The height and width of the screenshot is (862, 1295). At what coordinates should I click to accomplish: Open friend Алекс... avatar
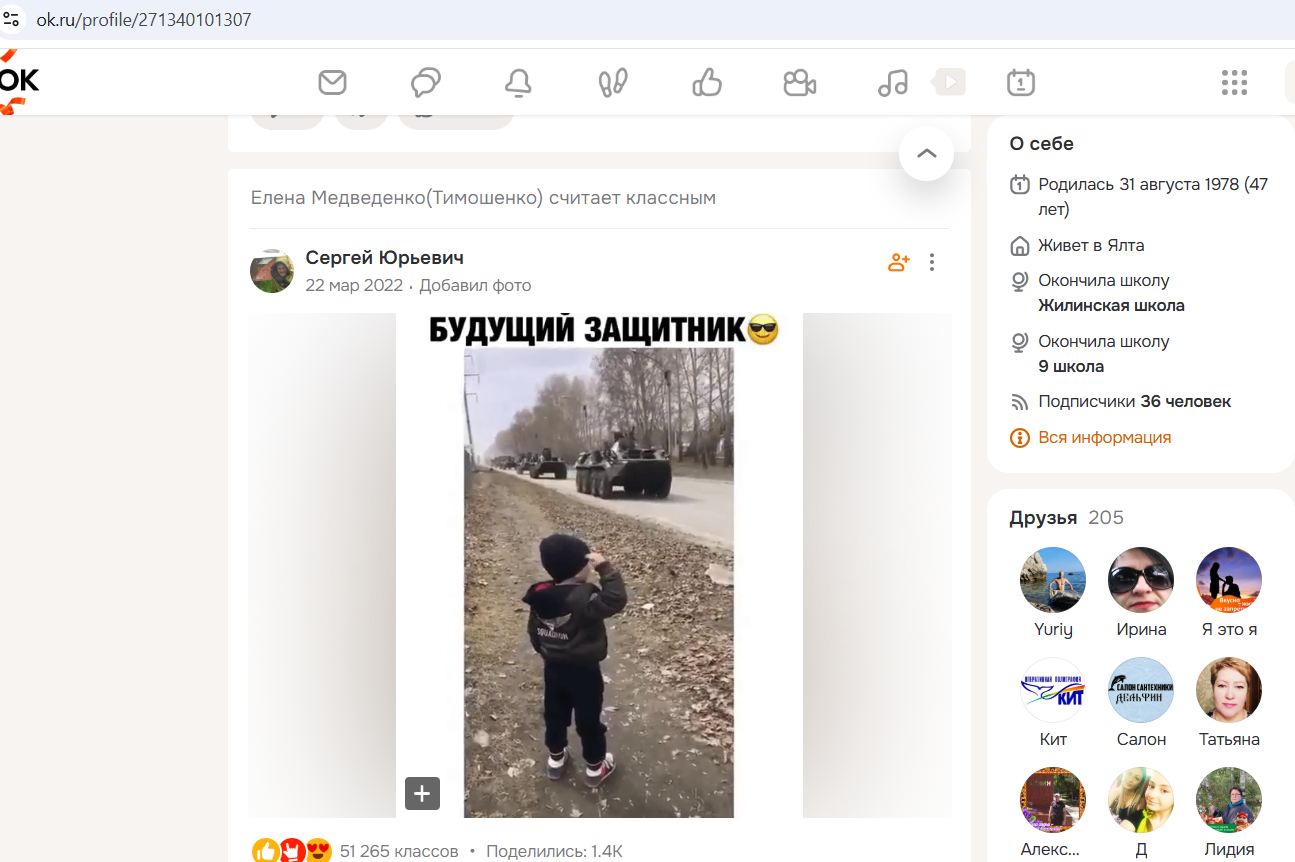click(1053, 800)
